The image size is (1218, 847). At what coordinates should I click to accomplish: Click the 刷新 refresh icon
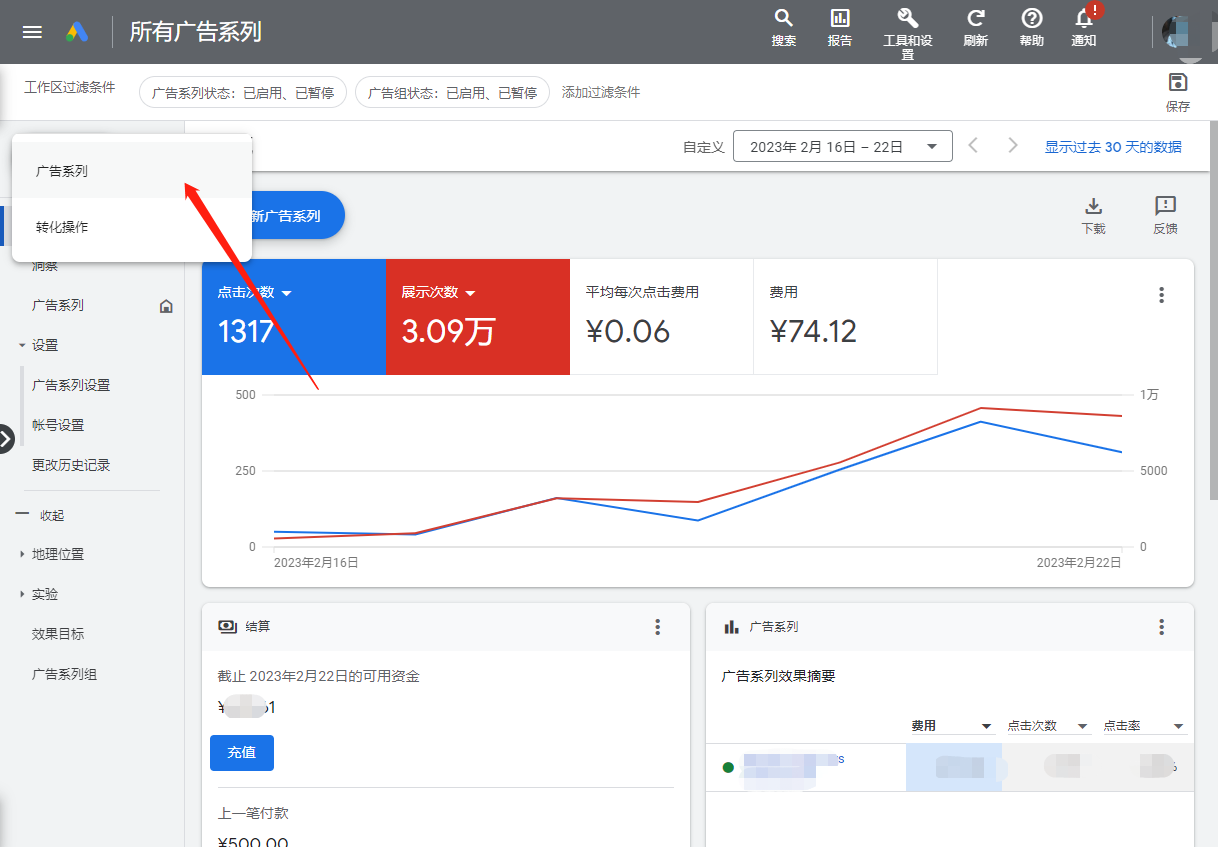point(976,28)
